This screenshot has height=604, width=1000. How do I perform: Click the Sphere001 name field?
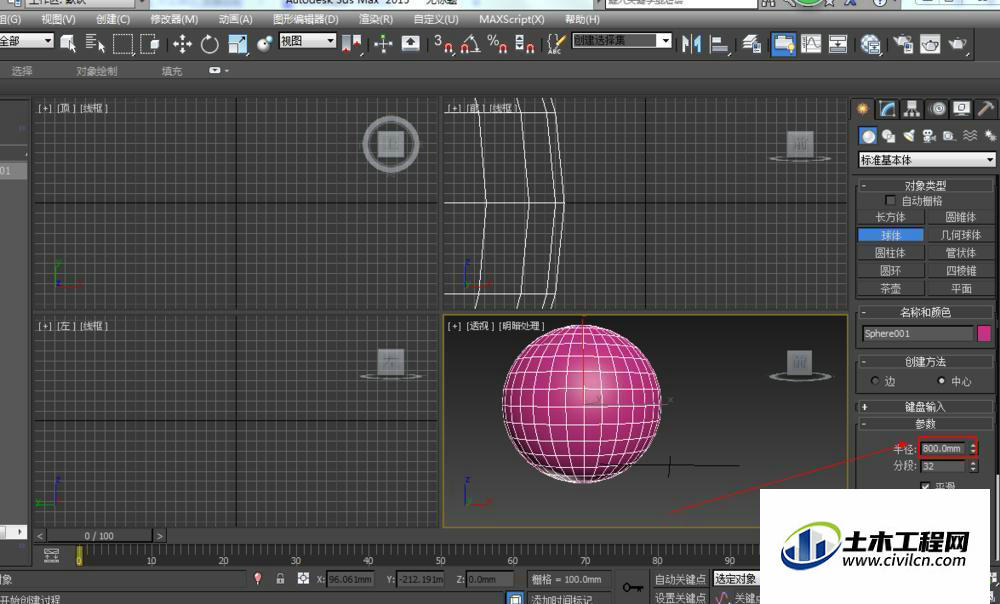918,333
